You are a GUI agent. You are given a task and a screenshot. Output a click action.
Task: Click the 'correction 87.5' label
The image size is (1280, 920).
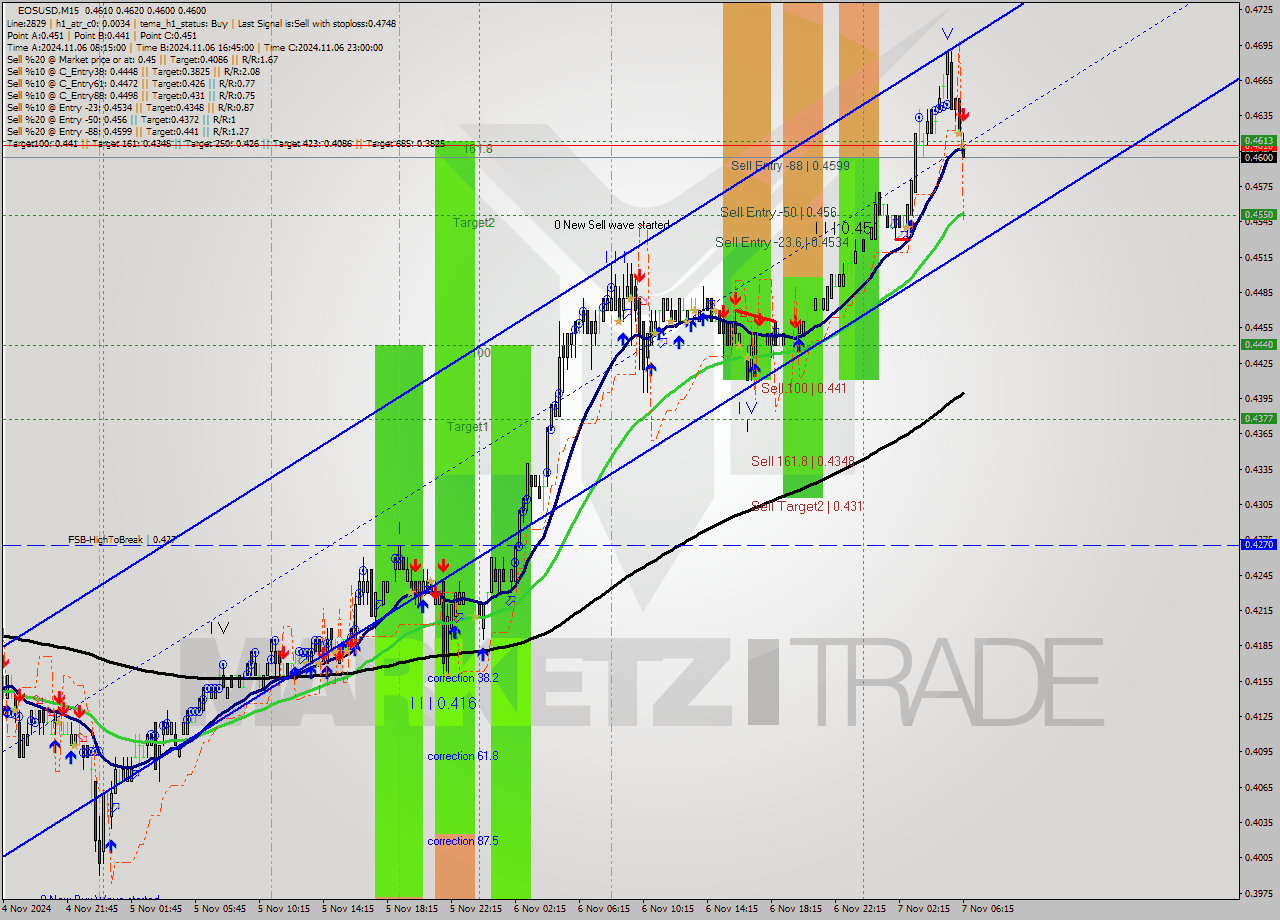point(462,841)
